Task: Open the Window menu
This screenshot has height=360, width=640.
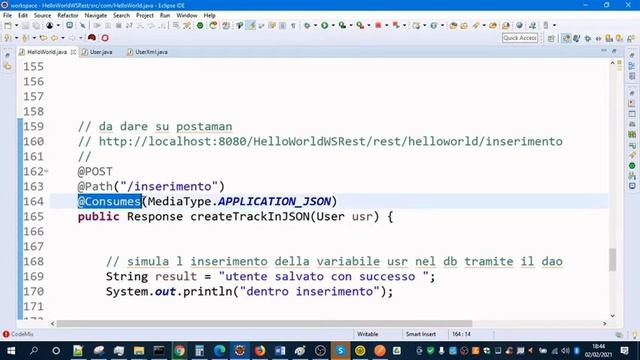Action: [187, 15]
